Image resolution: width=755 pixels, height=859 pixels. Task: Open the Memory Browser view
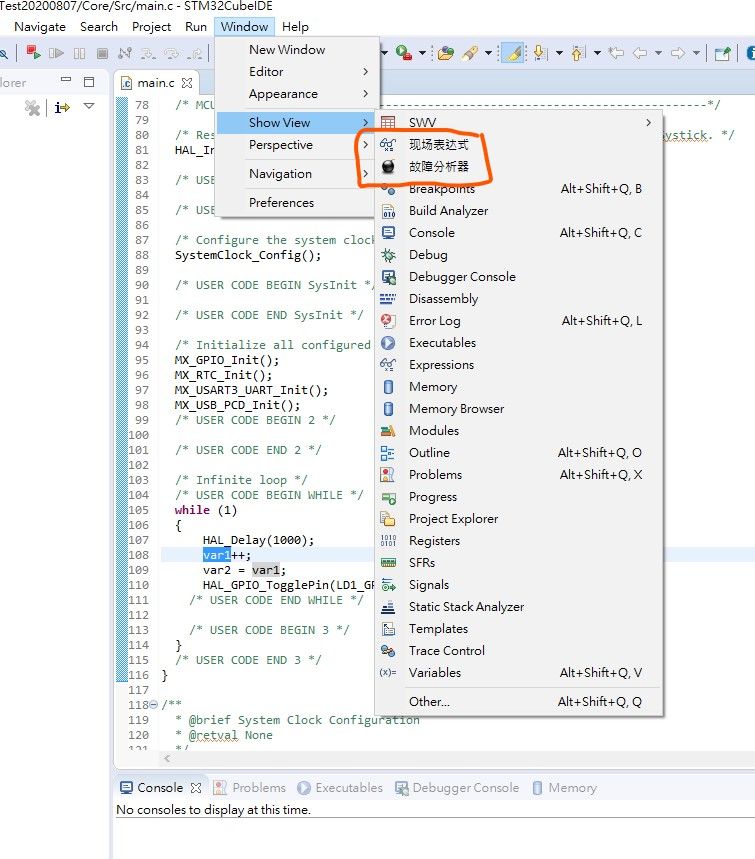click(x=518, y=409)
